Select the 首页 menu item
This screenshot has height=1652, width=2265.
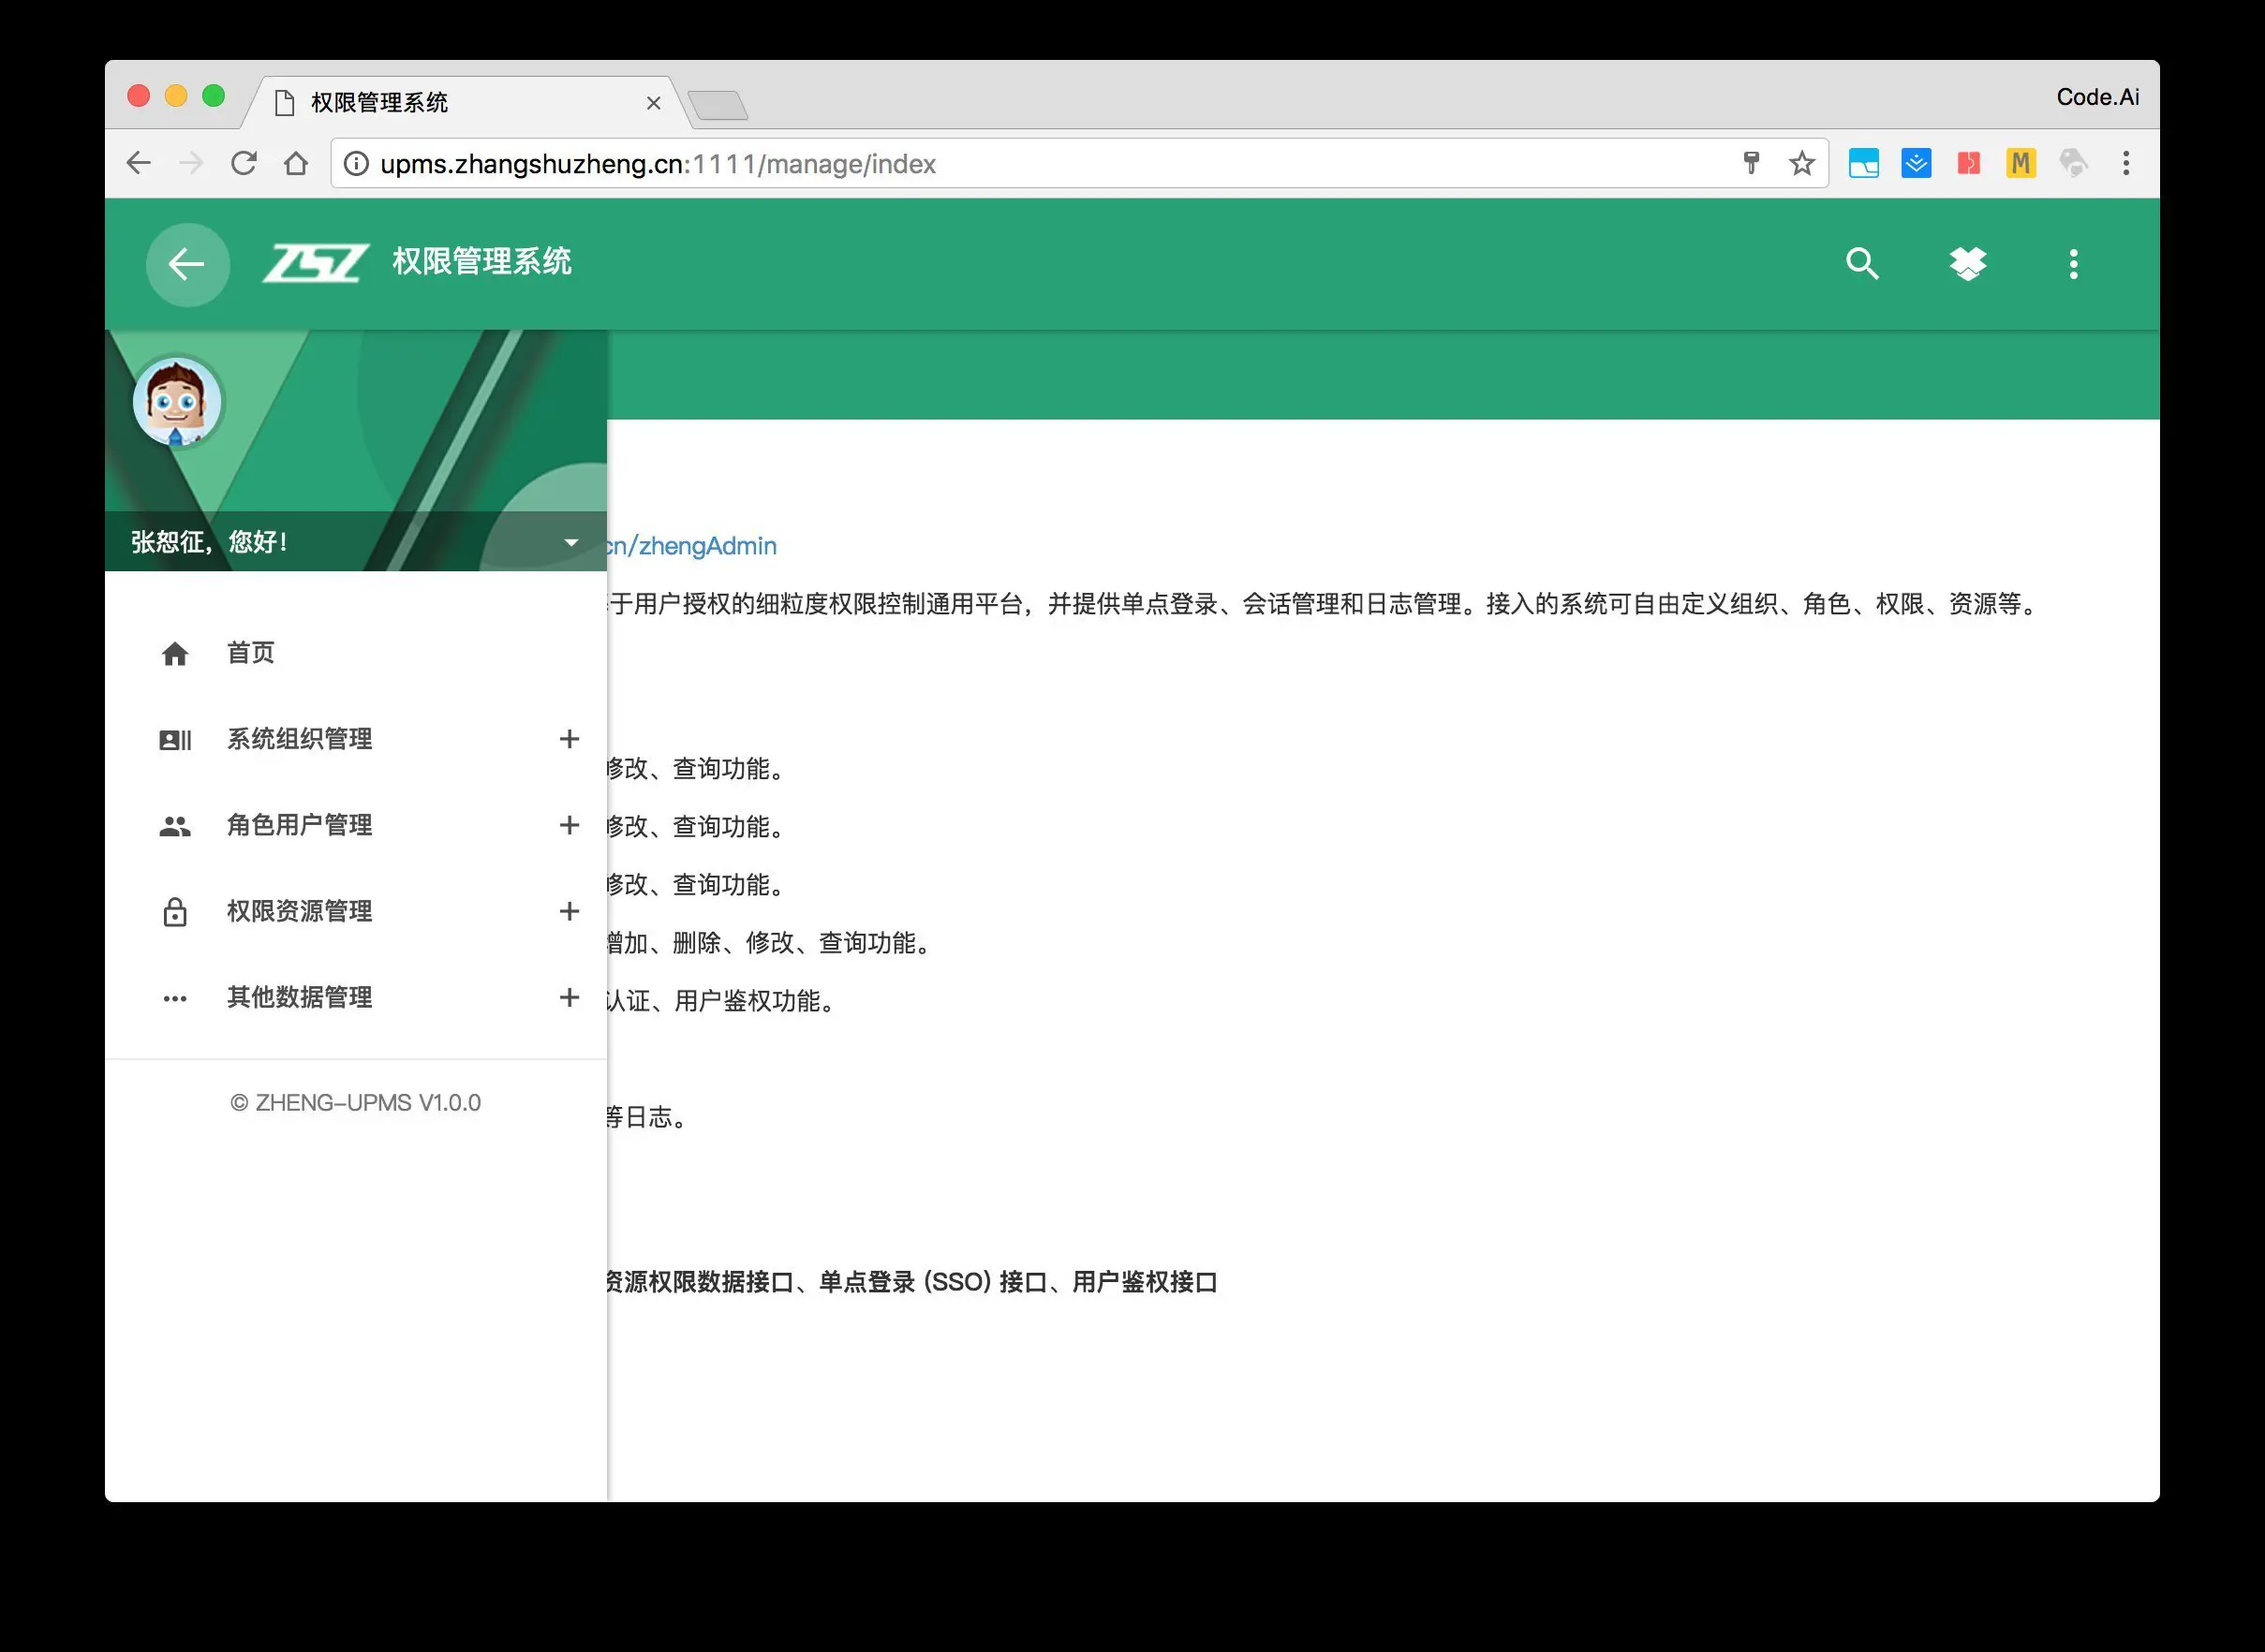(251, 653)
